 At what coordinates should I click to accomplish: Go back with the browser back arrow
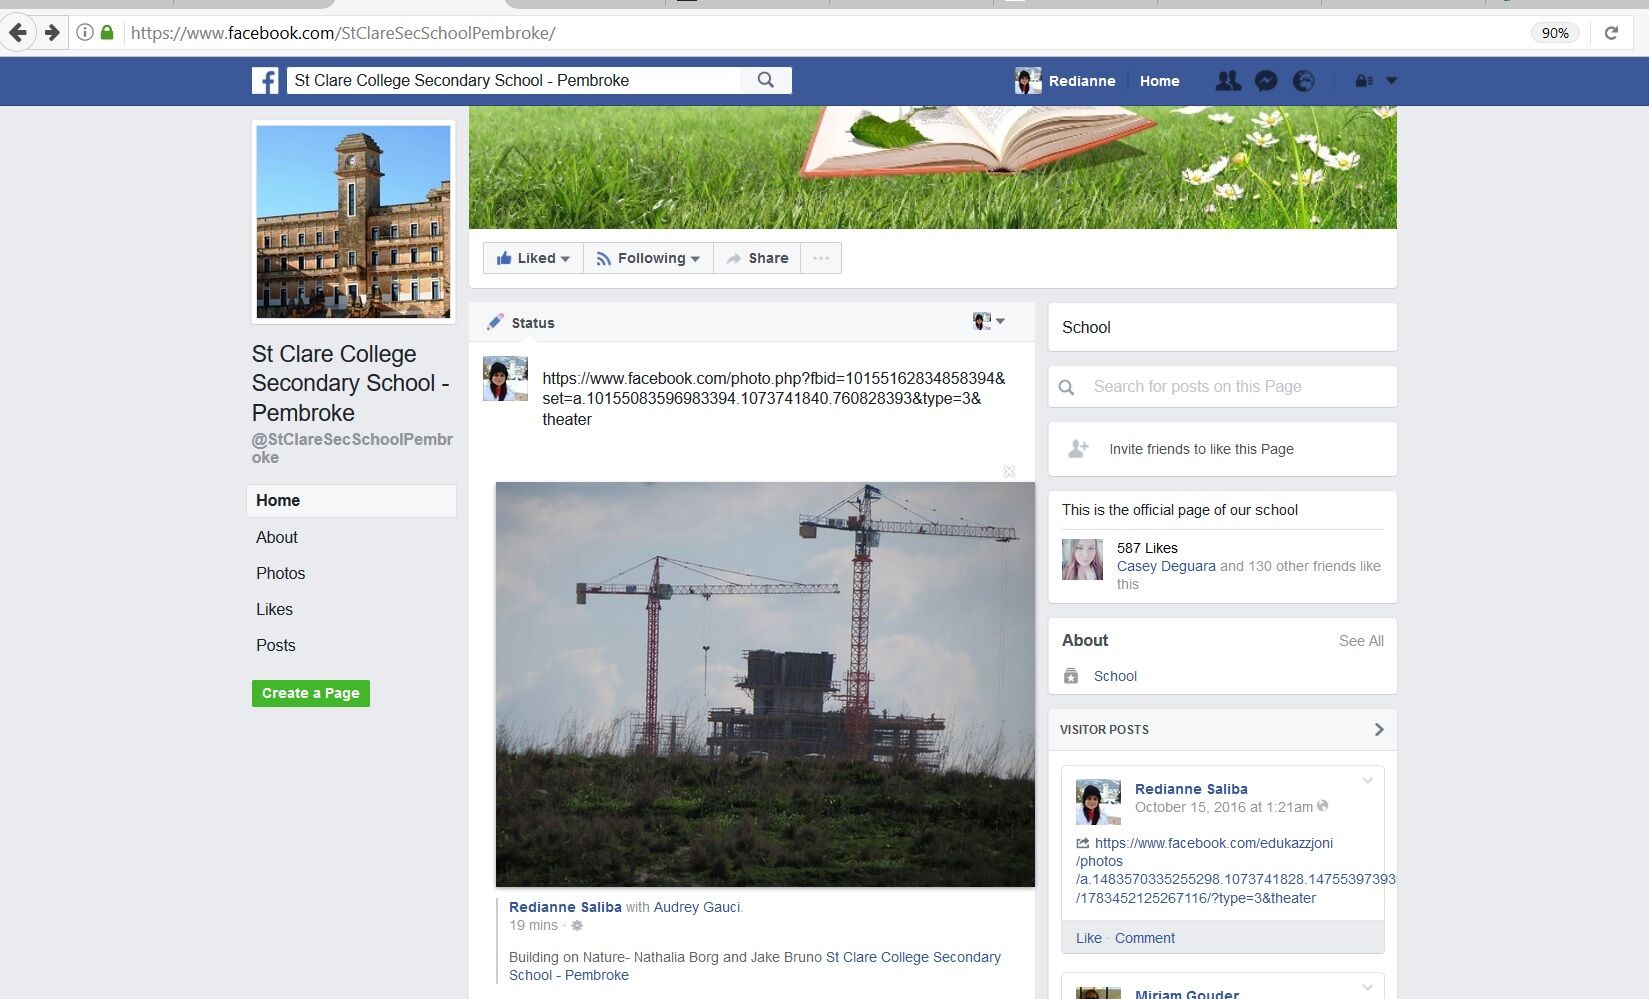pos(18,33)
